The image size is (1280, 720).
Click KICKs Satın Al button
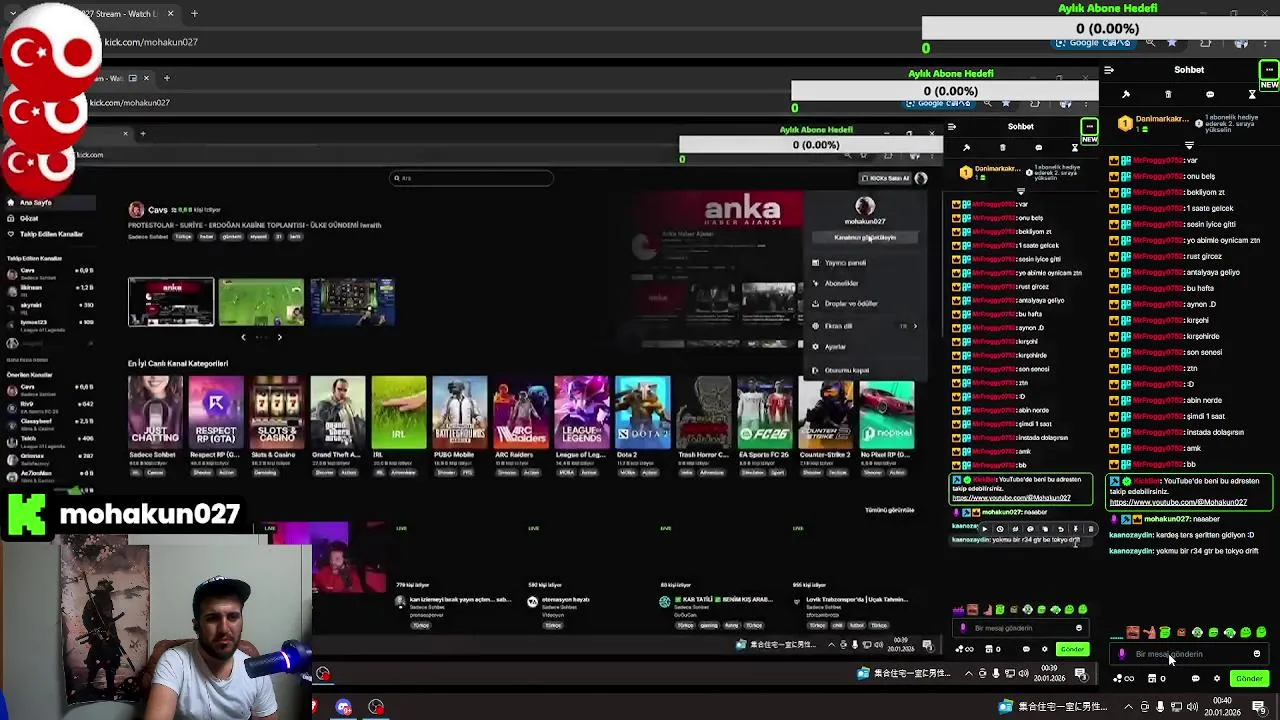[888, 178]
